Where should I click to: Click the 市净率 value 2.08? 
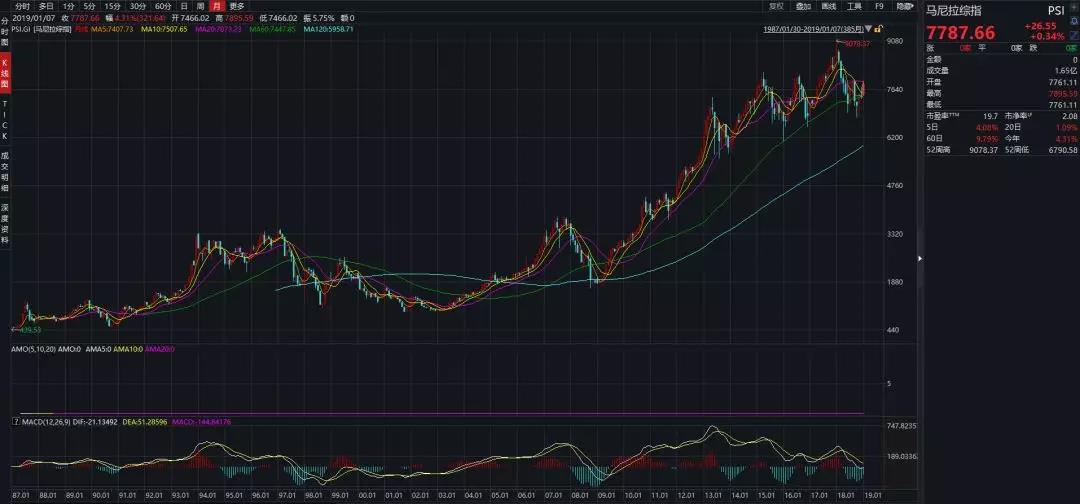tap(1068, 116)
